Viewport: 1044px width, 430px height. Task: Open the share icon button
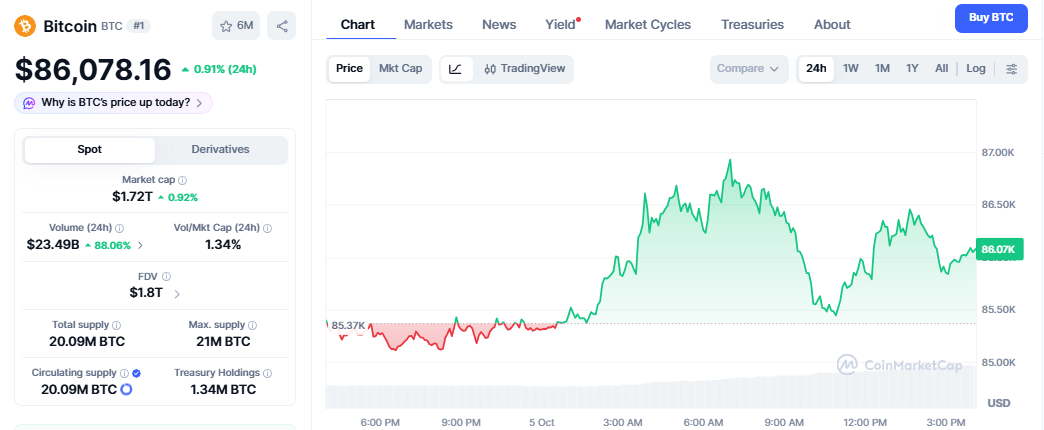tap(282, 26)
